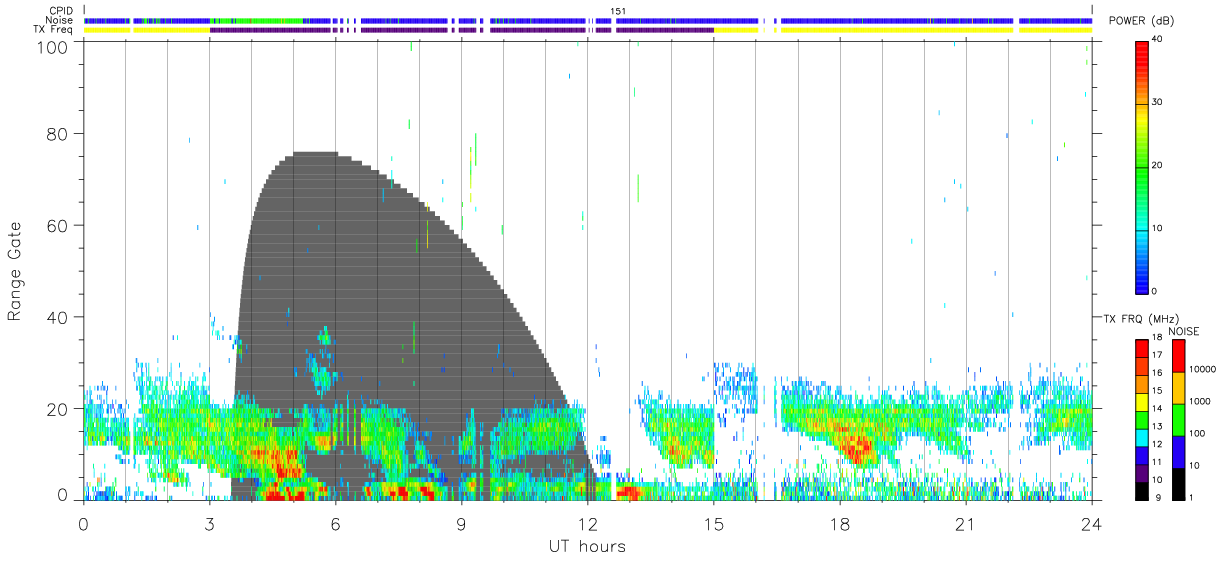Click the 20 tick on Range Gate axis
The image size is (1228, 567).
point(58,409)
